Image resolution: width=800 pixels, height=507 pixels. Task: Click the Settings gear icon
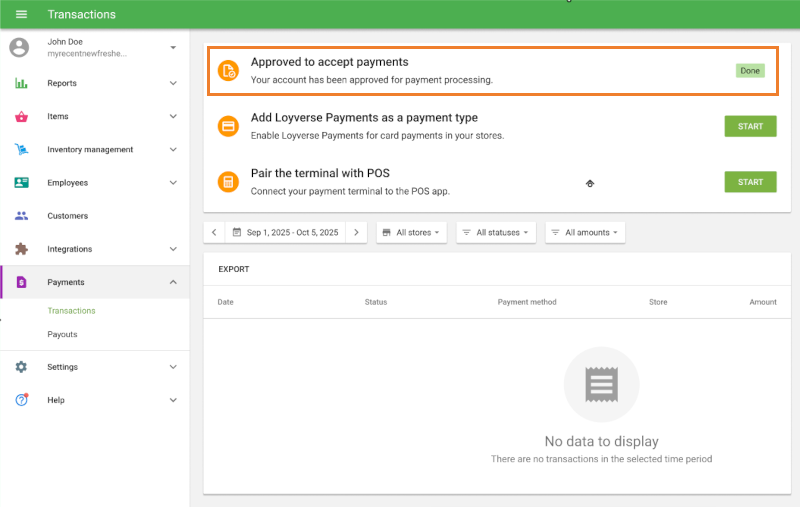21,367
